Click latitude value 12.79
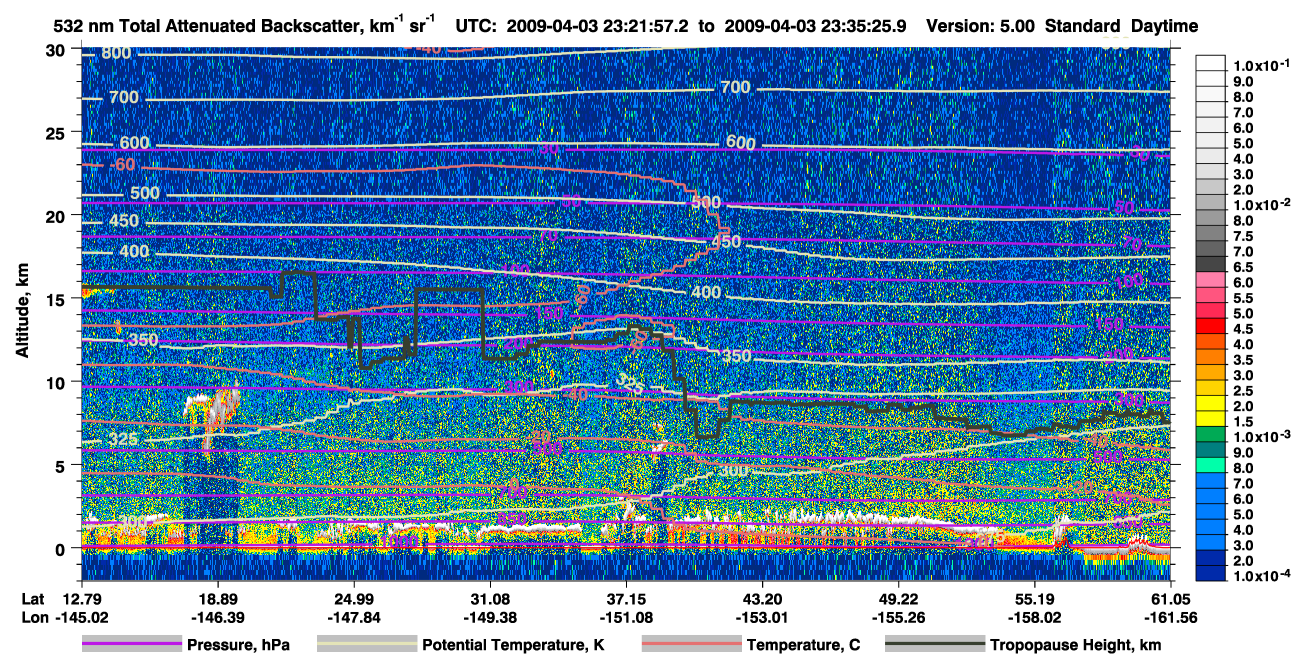Screen dimensions: 1300x667 click(x=82, y=598)
